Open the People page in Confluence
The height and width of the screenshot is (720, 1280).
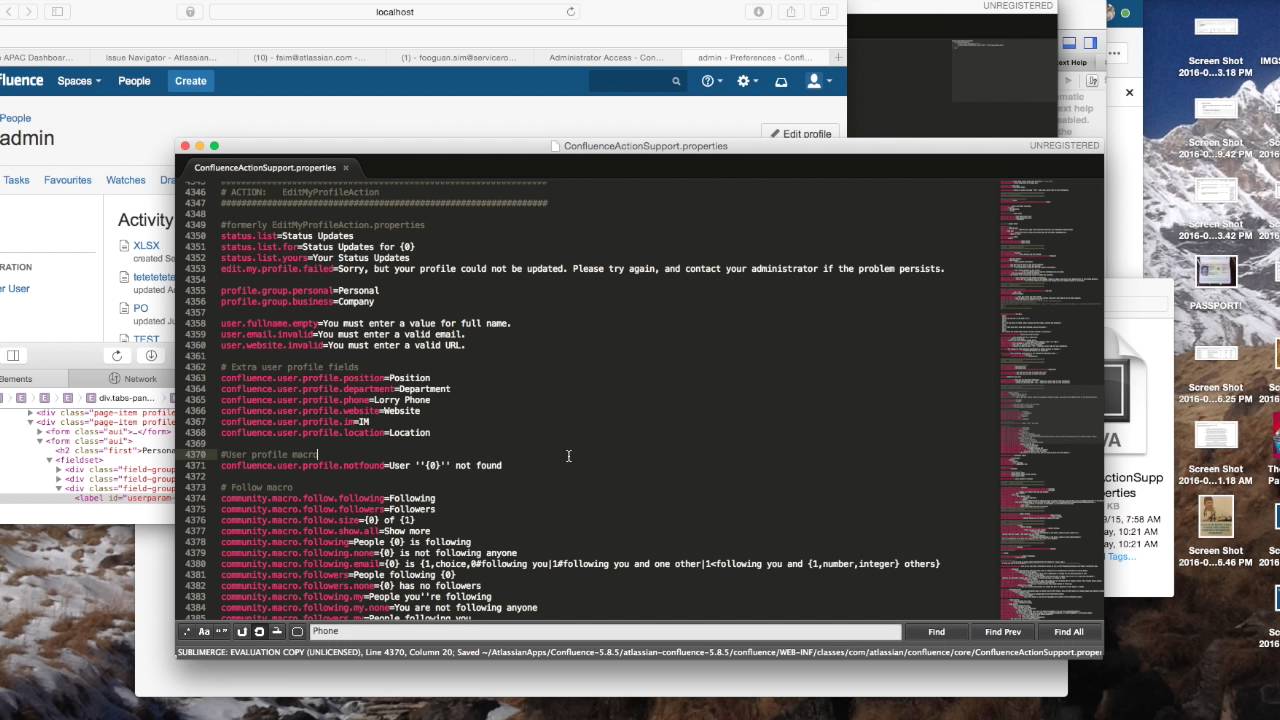[x=134, y=81]
